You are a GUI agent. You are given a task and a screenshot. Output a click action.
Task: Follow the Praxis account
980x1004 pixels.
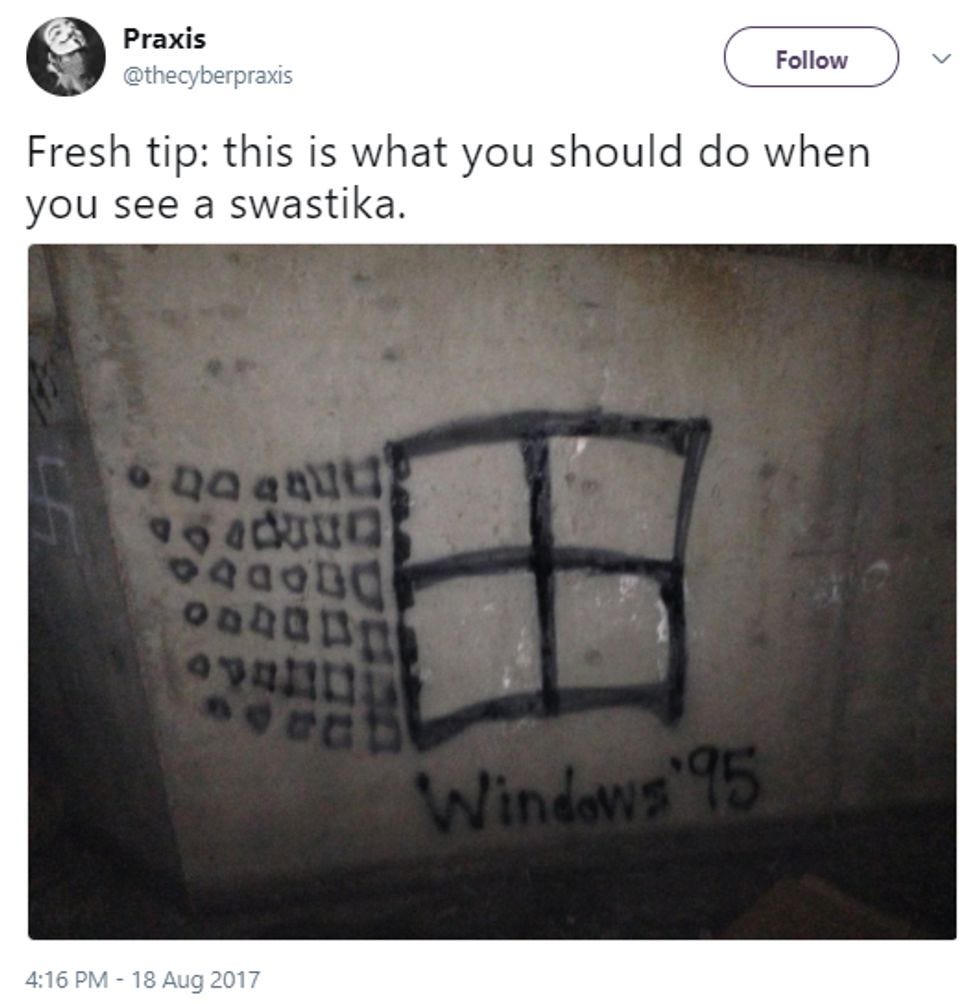(811, 57)
